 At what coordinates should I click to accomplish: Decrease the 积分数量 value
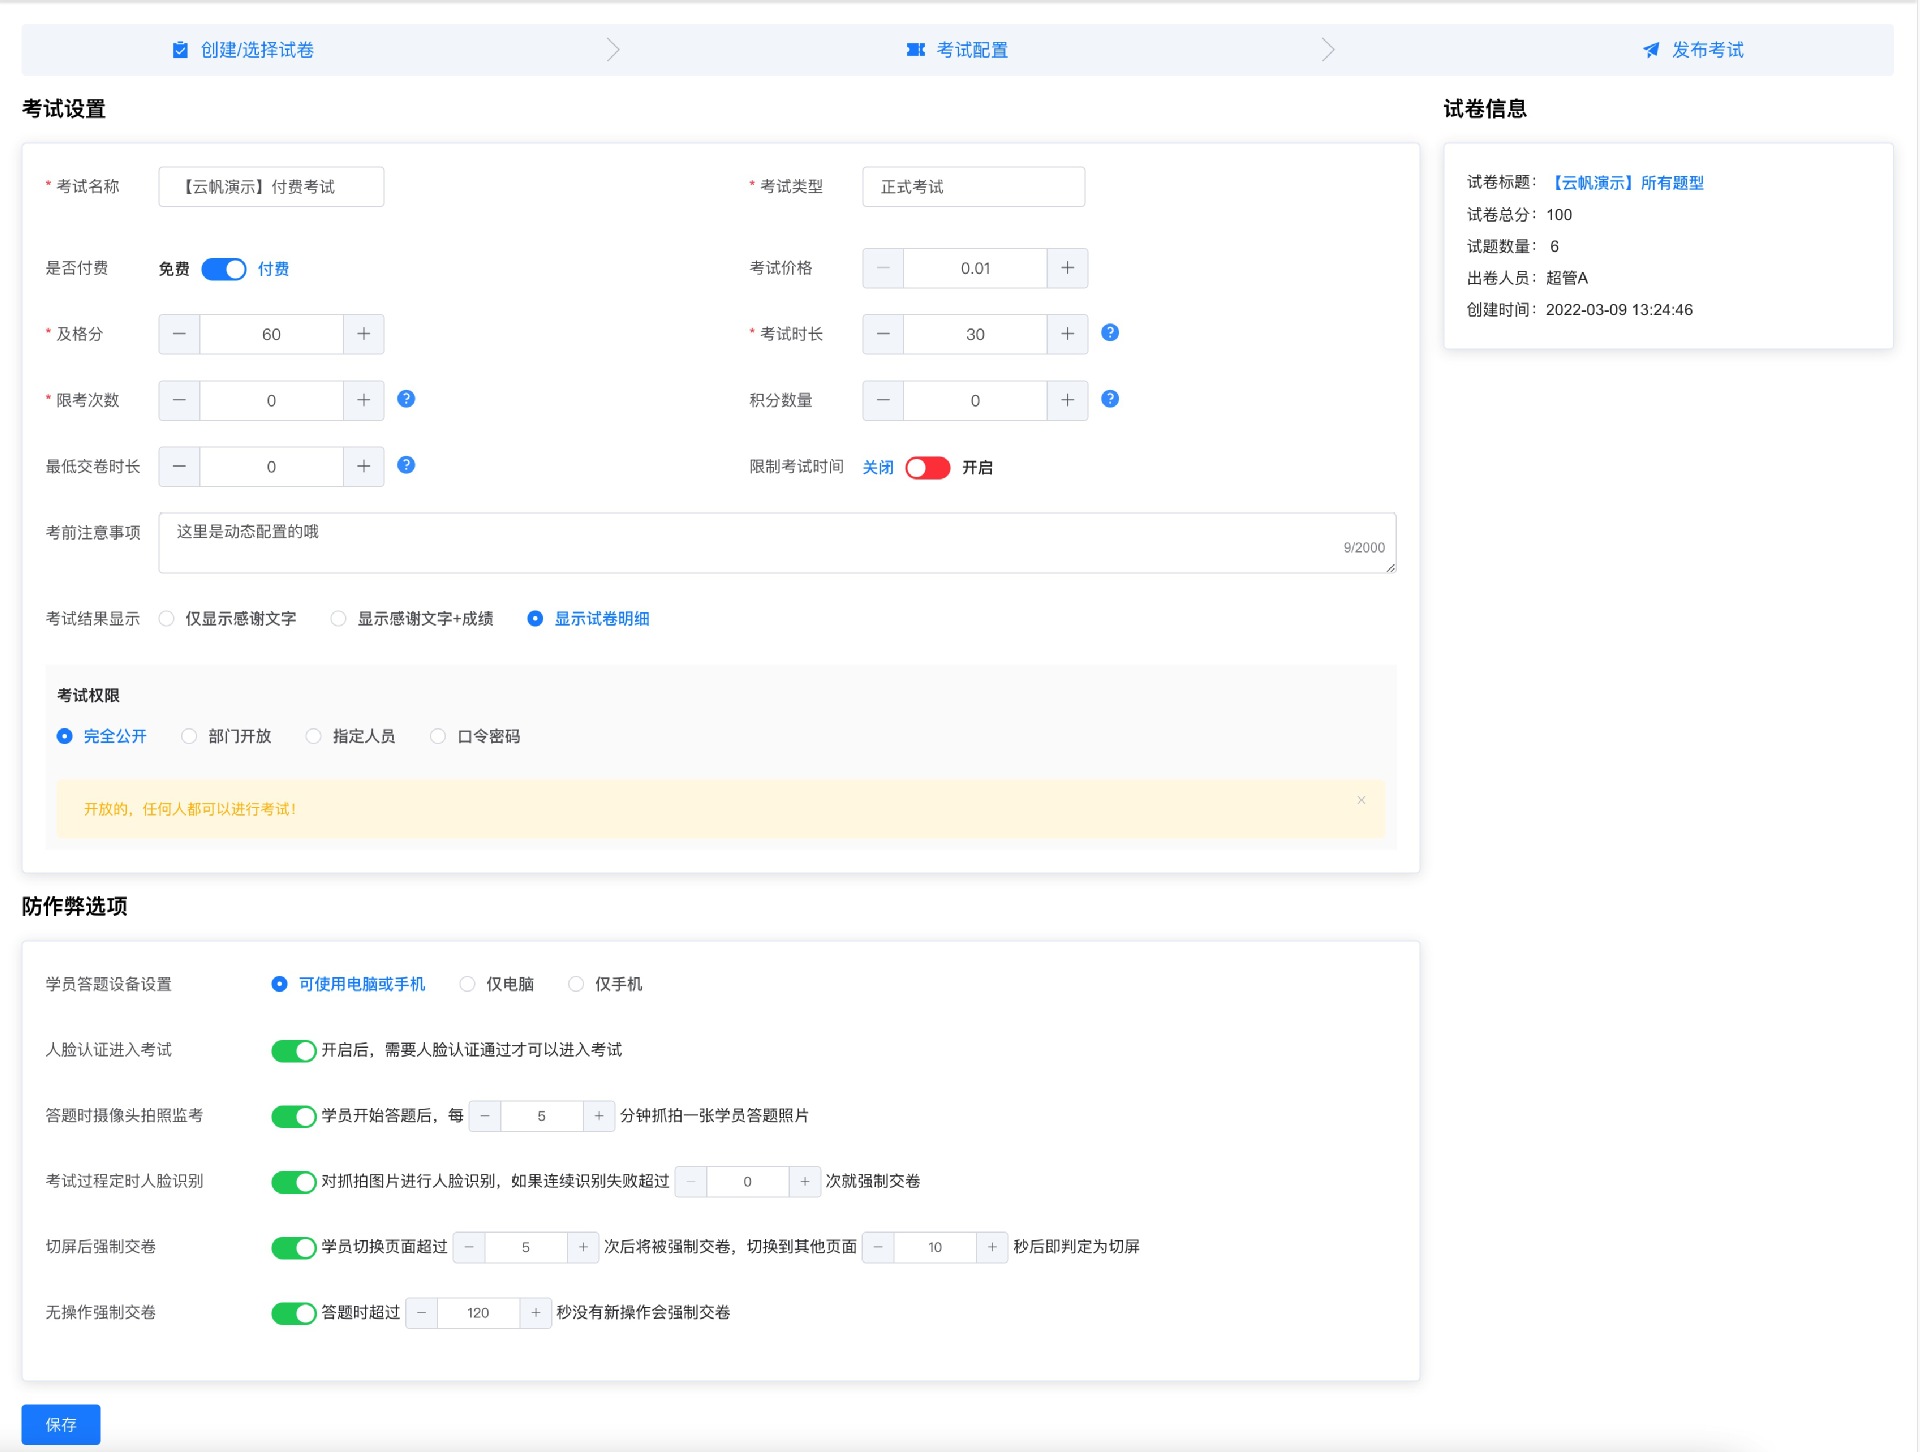883,400
